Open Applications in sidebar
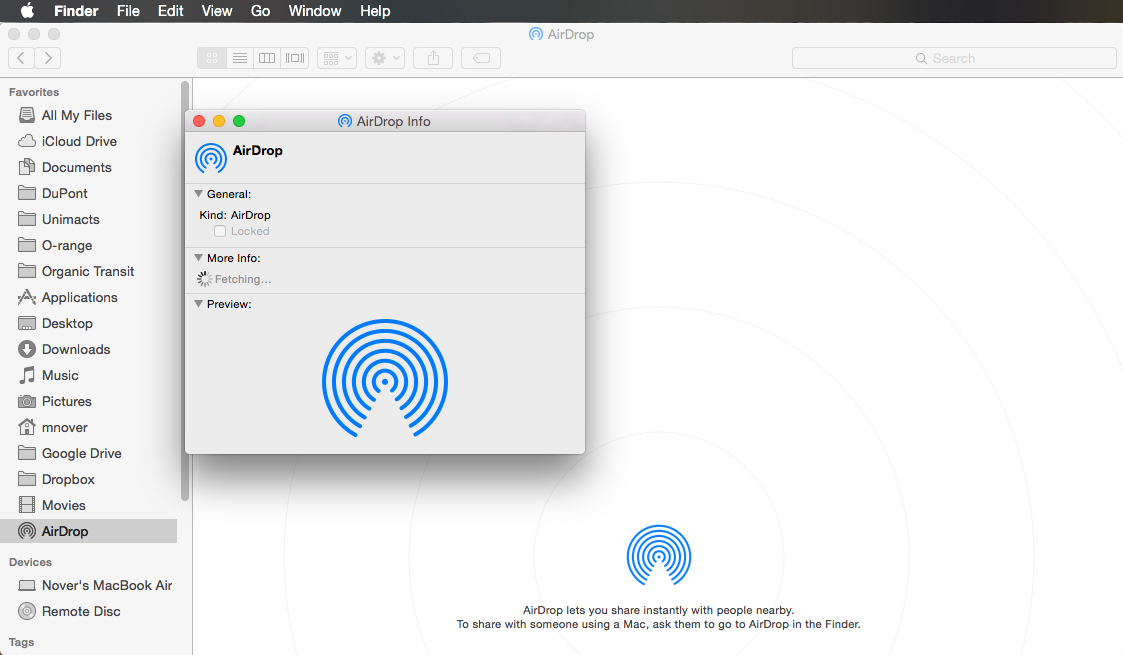1123x655 pixels. pyautogui.click(x=89, y=297)
